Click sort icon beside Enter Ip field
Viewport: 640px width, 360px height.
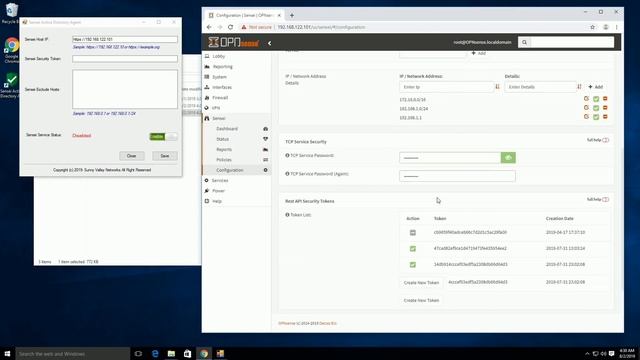[x=498, y=87]
